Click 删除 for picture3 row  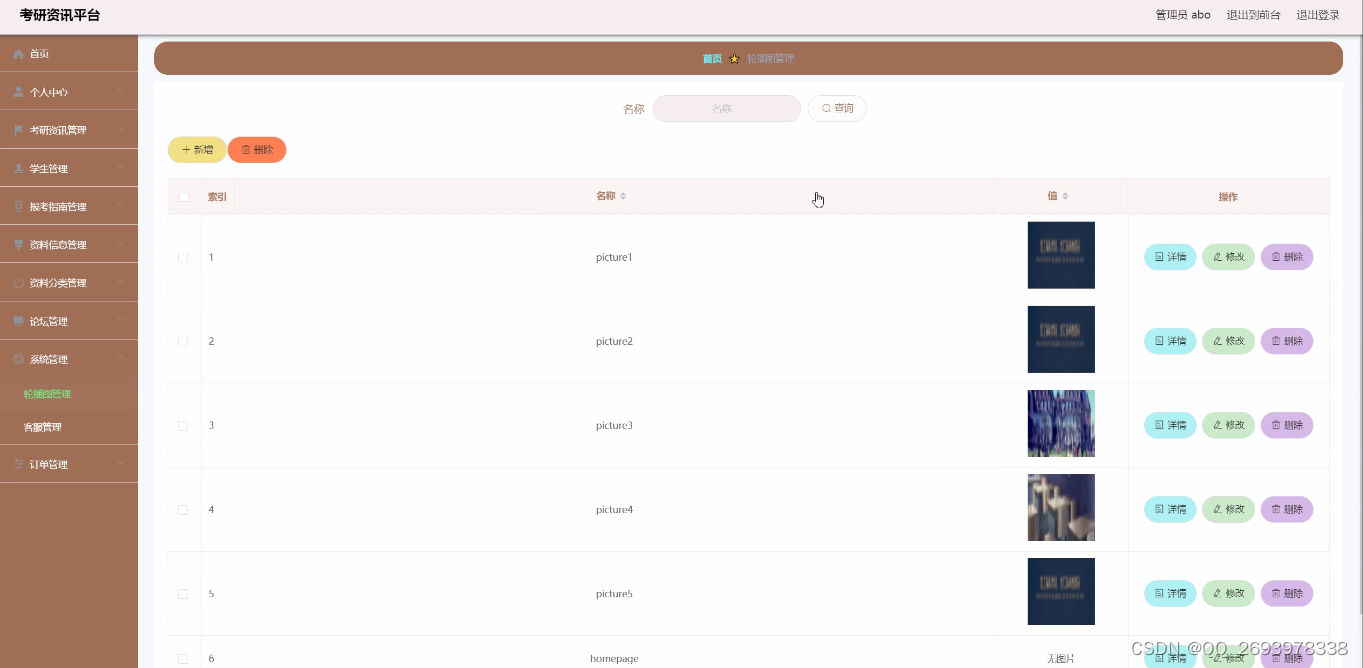point(1287,425)
